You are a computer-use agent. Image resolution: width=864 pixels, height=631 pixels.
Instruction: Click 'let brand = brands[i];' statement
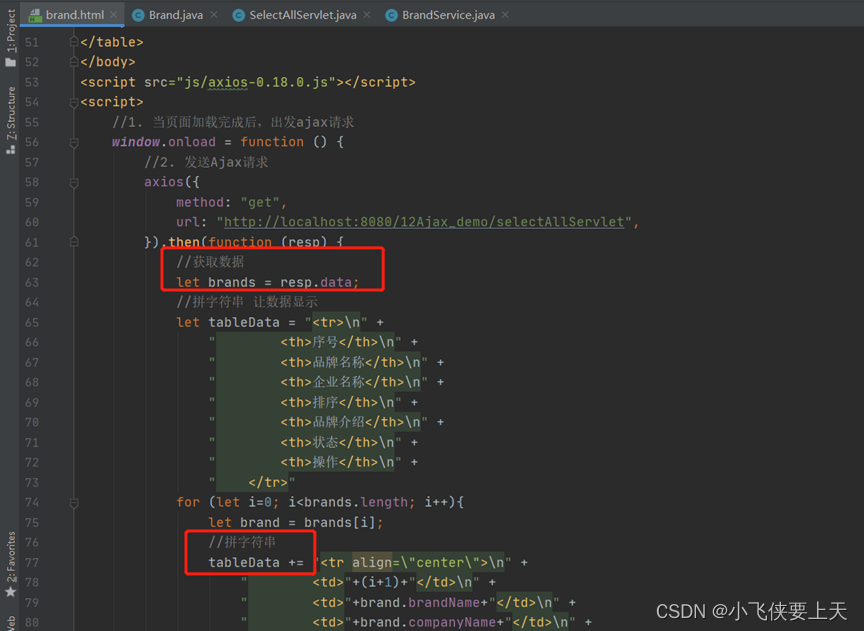(295, 522)
